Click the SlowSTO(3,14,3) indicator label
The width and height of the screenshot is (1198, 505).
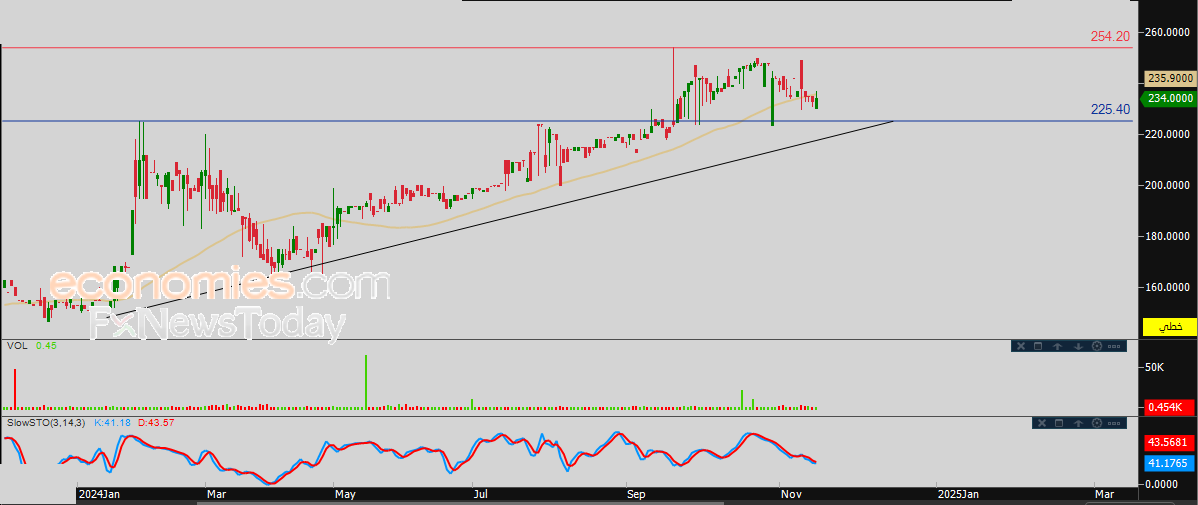coord(47,422)
